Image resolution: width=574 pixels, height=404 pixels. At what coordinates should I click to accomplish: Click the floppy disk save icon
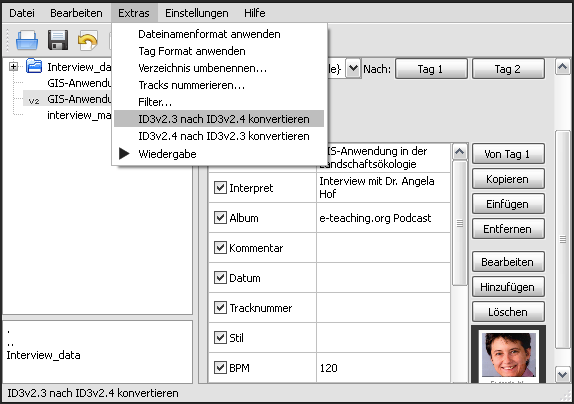[x=58, y=40]
